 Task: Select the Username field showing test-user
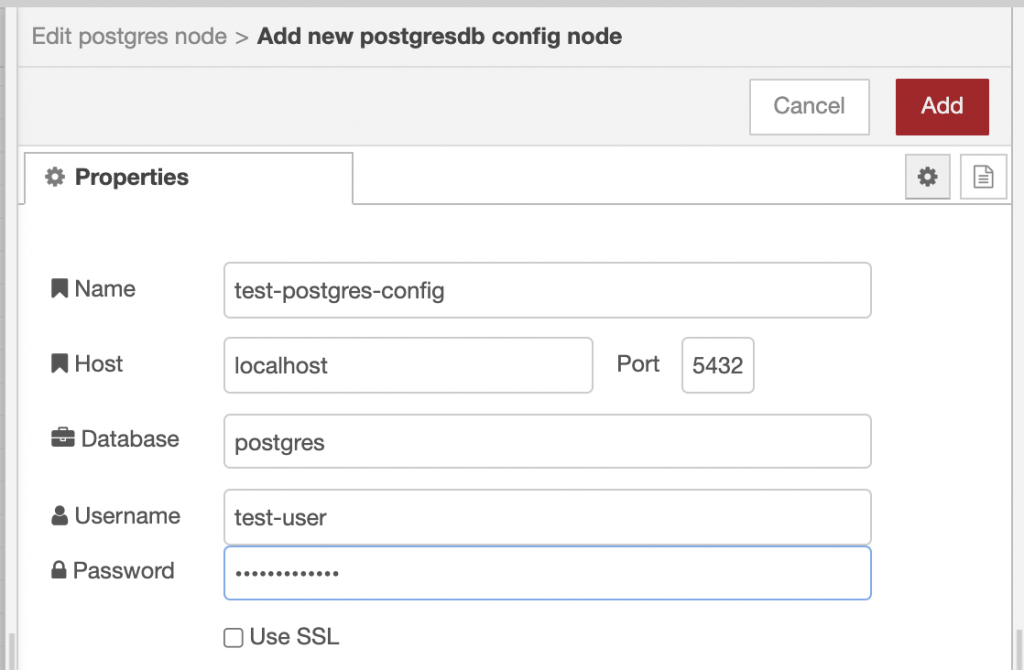click(x=547, y=517)
